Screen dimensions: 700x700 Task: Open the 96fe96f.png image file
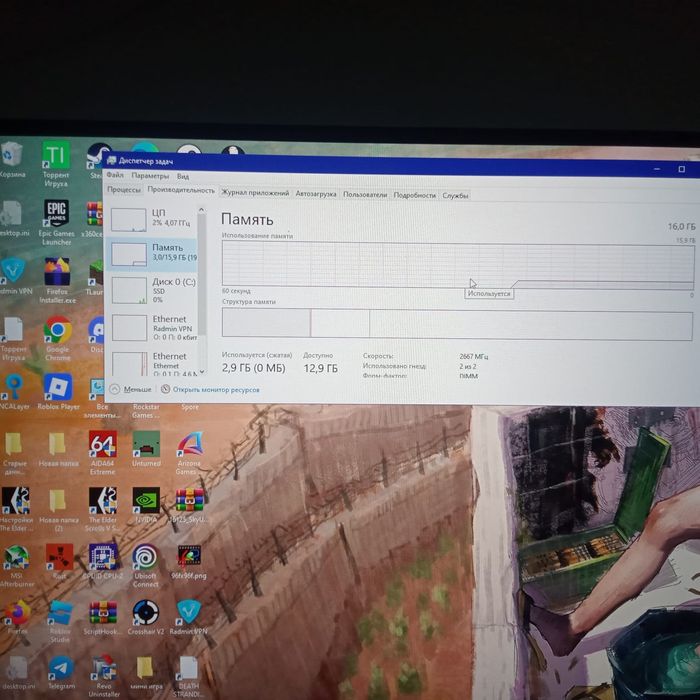pos(189,562)
